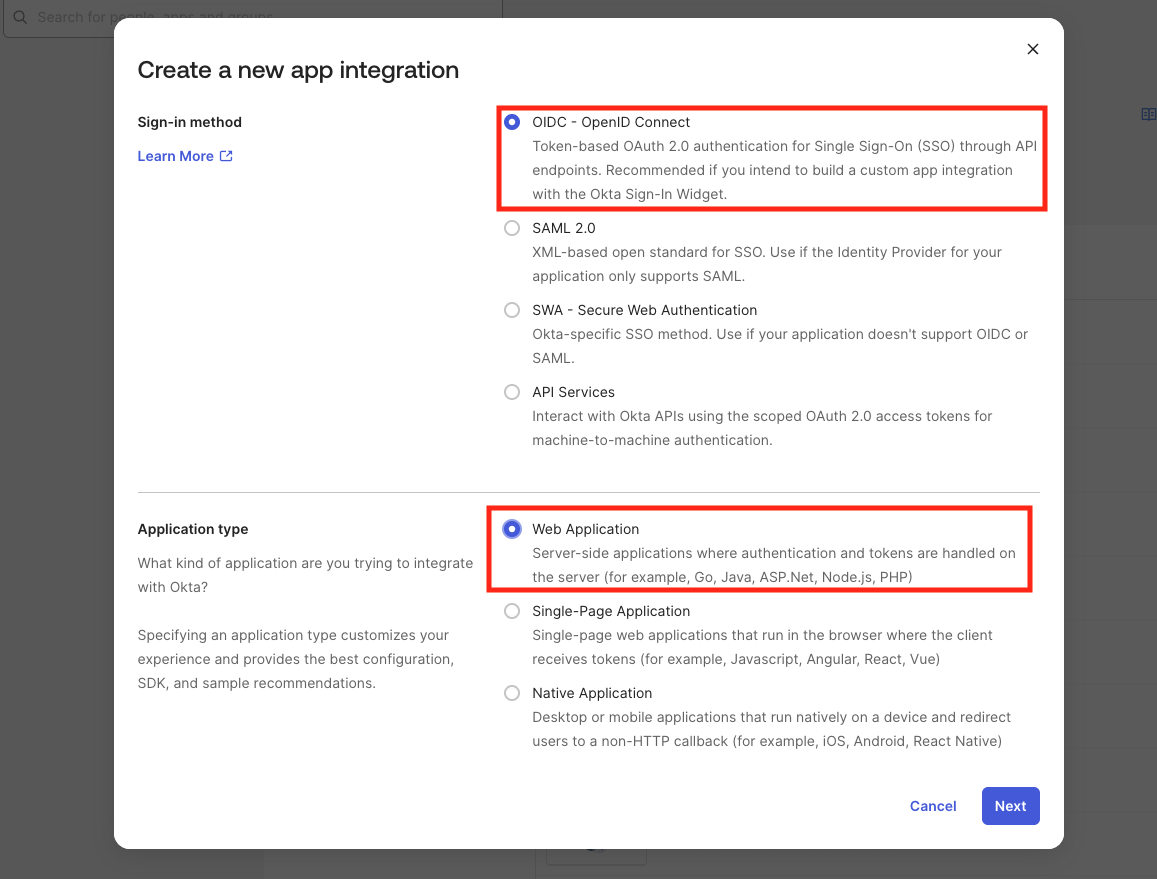Select the OIDC - OpenID Connect radio button
The width and height of the screenshot is (1157, 879).
pyautogui.click(x=512, y=122)
